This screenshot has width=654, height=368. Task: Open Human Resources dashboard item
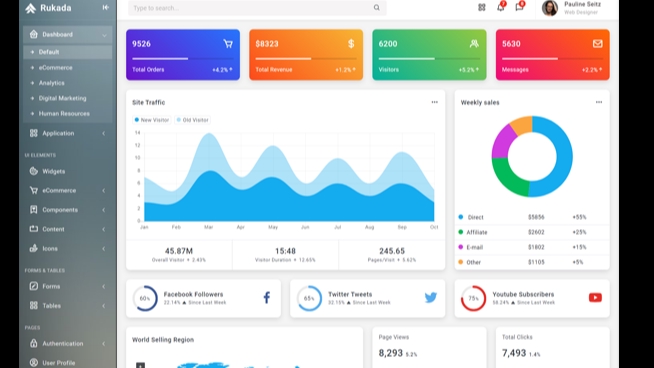point(68,113)
